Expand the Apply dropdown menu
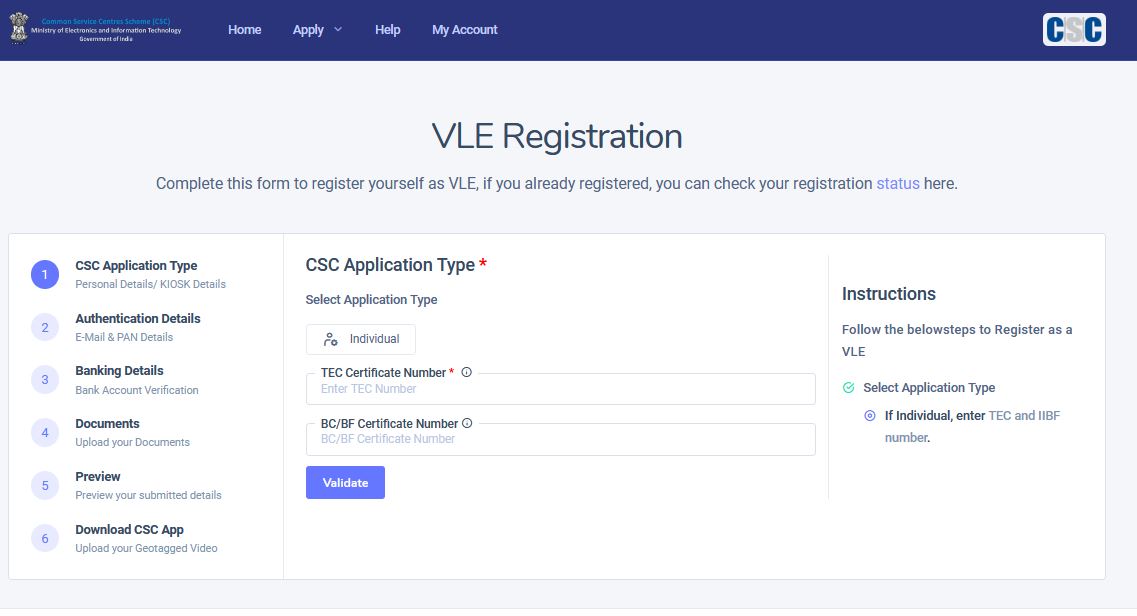The width and height of the screenshot is (1137, 616). pos(317,30)
